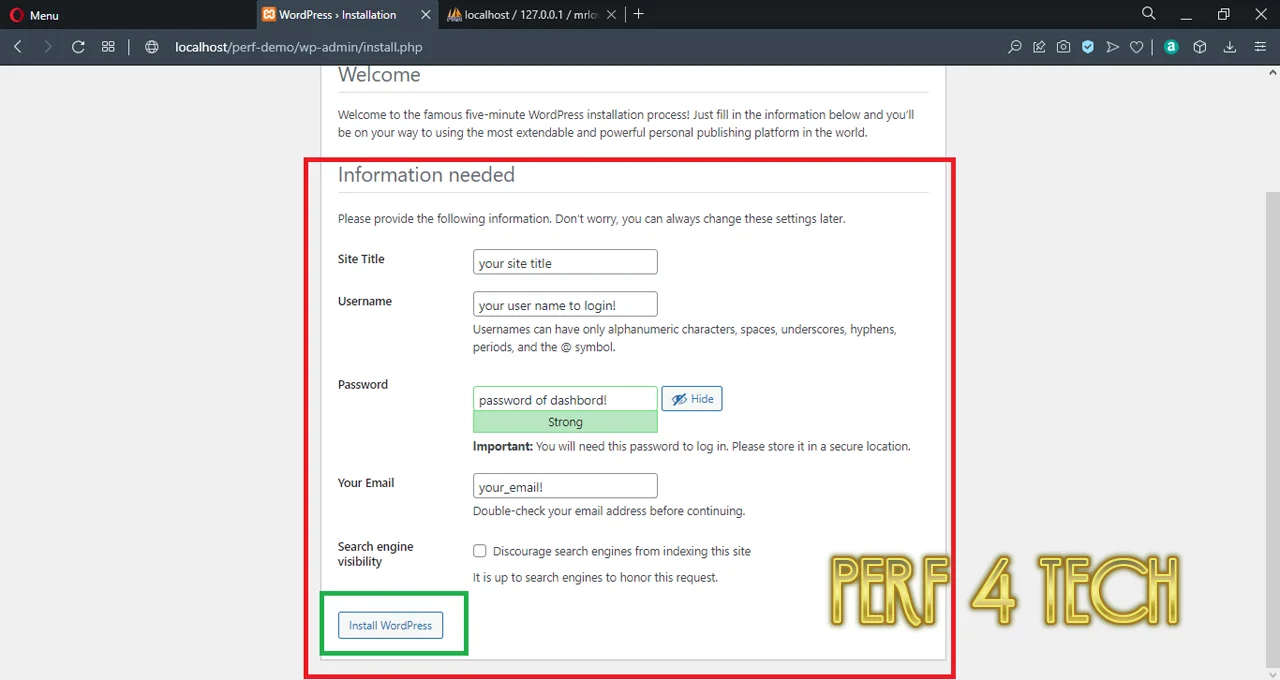Click the search tabs magnifier icon
The width and height of the screenshot is (1280, 680).
pyautogui.click(x=1149, y=14)
